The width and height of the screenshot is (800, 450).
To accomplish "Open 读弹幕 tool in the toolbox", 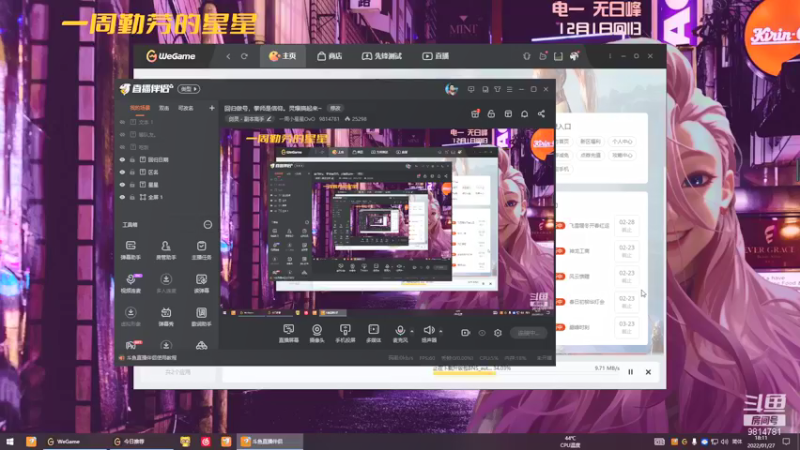I will tap(201, 284).
